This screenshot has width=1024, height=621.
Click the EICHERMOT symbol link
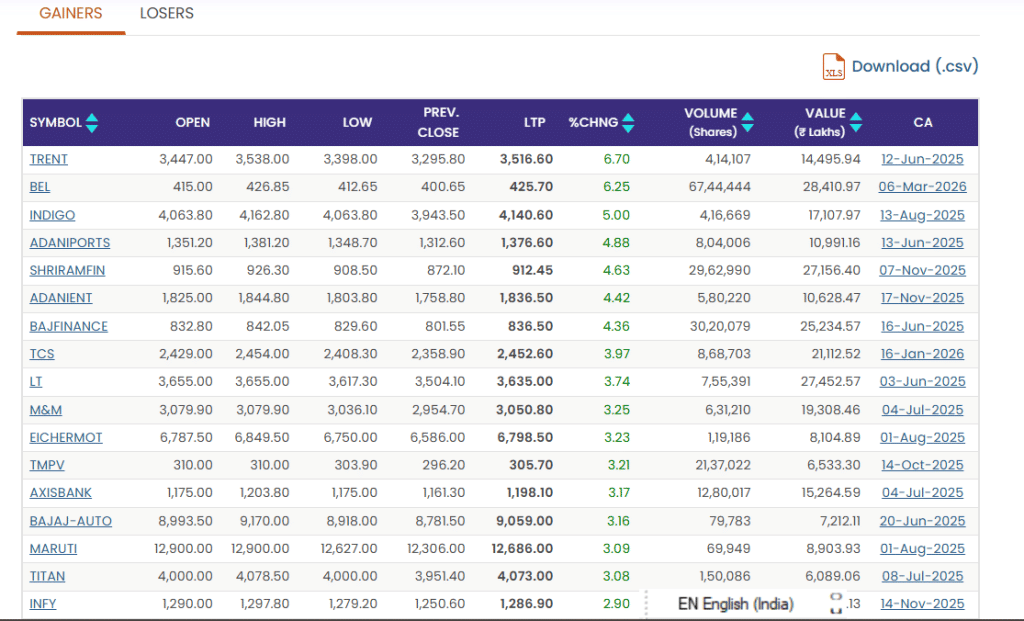pyautogui.click(x=66, y=438)
